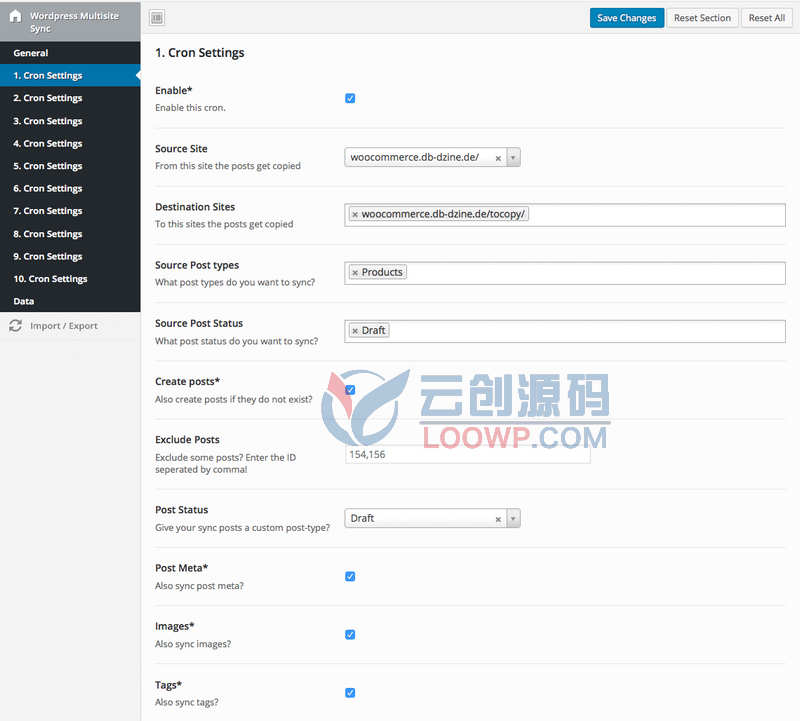The image size is (800, 721).
Task: Remove woocommerce.db-dzine.de/tocopy/ destination tag
Action: [x=355, y=214]
